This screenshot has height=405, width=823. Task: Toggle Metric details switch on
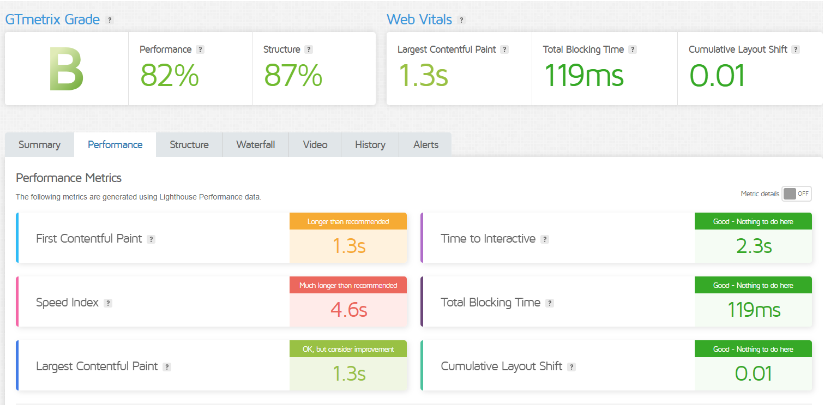(797, 194)
